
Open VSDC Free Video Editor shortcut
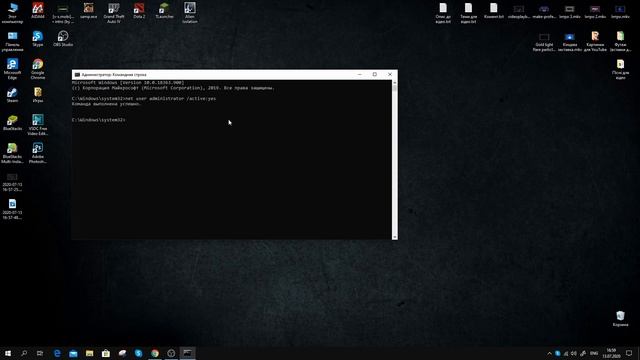tap(38, 124)
